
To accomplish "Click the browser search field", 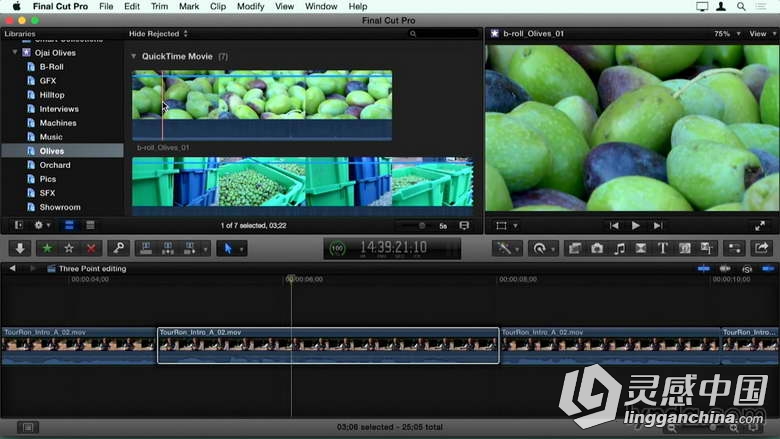I will pos(444,34).
